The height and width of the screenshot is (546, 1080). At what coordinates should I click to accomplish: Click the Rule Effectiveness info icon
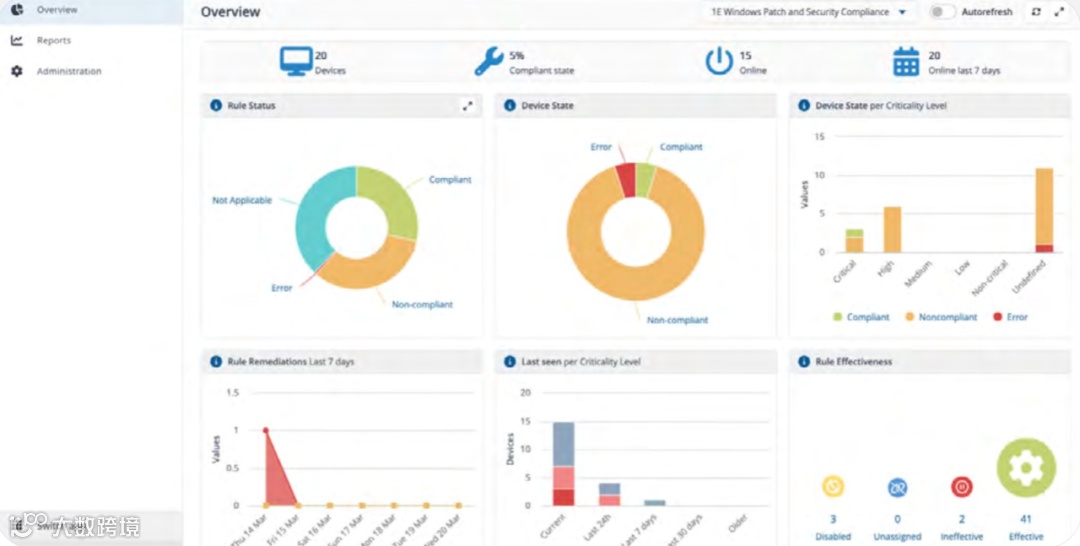[804, 361]
